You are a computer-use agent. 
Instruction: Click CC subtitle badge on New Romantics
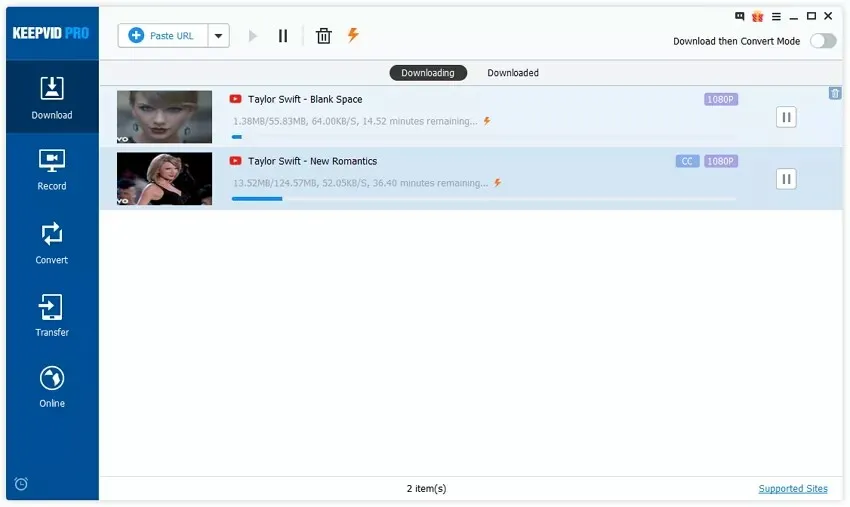(x=687, y=161)
